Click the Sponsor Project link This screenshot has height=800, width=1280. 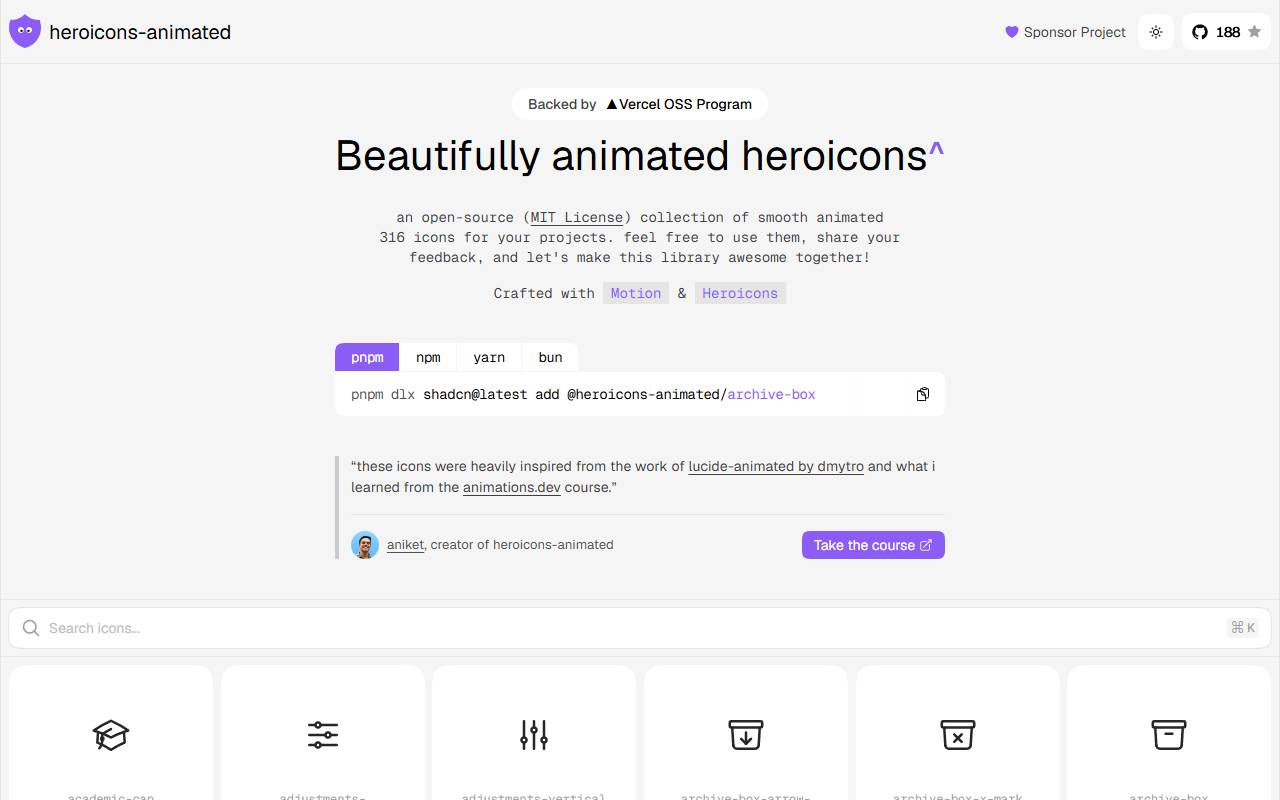[x=1066, y=32]
